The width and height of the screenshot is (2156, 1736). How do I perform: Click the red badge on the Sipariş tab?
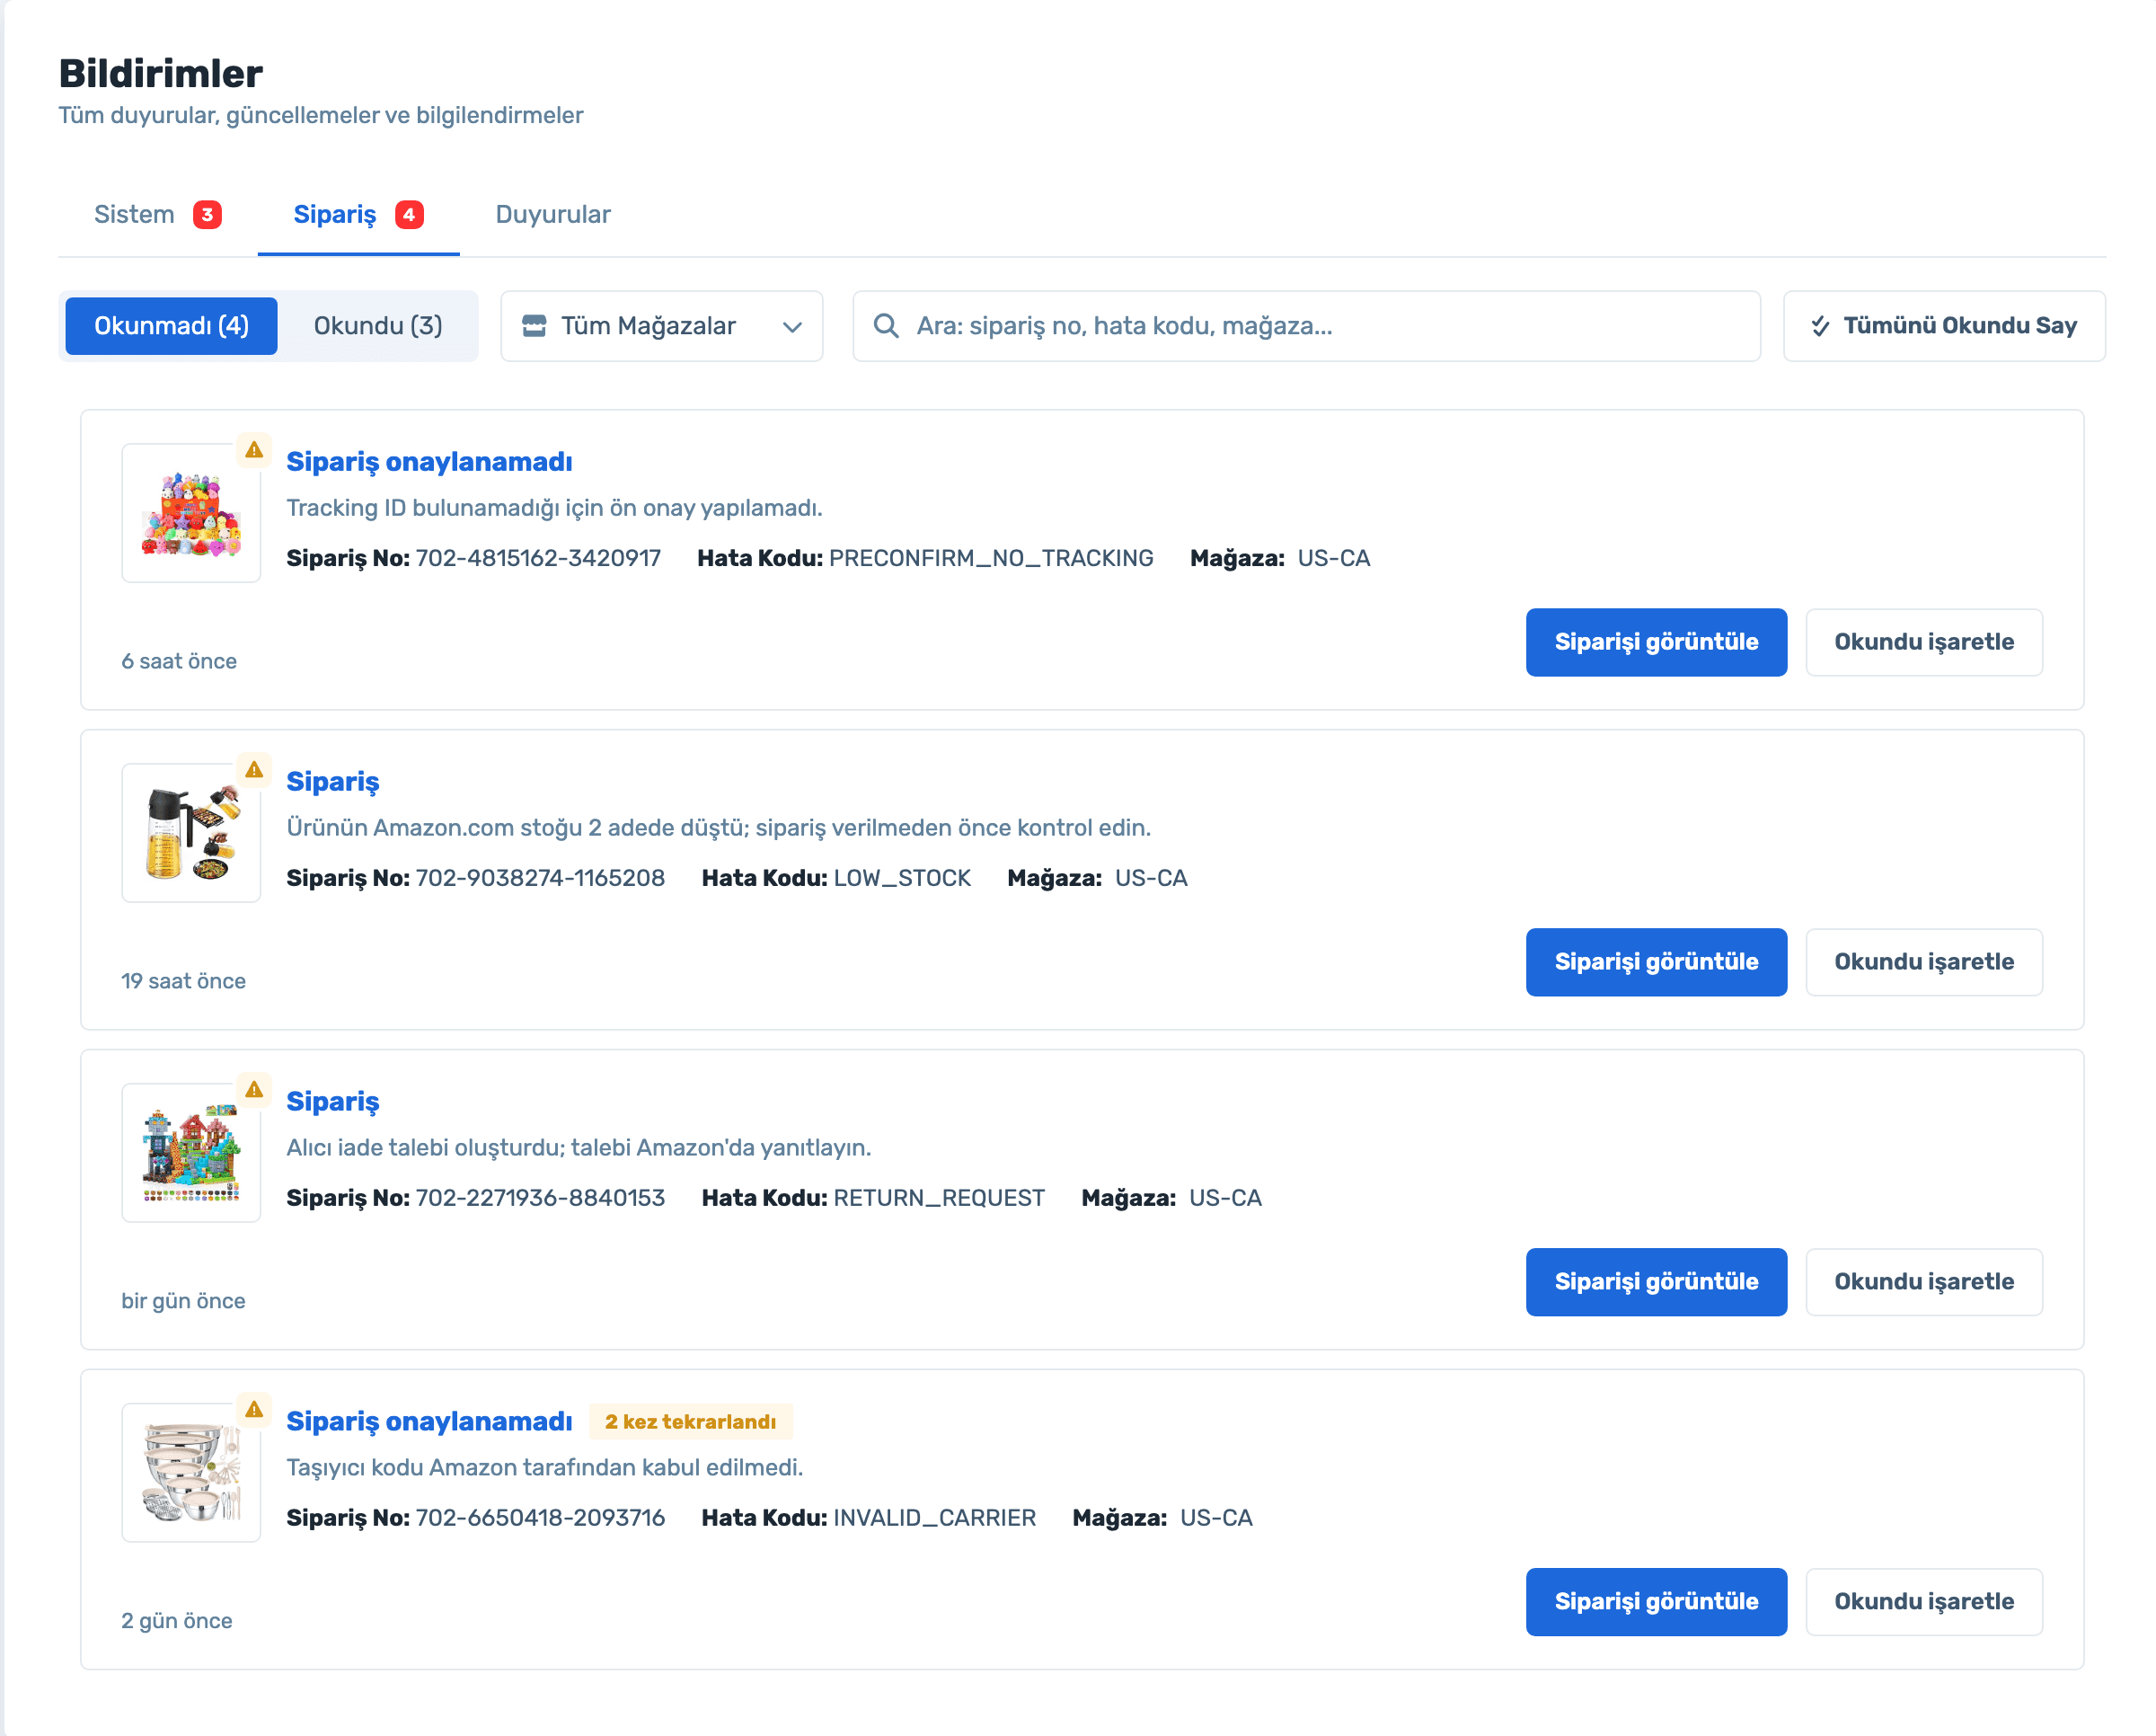pyautogui.click(x=409, y=215)
